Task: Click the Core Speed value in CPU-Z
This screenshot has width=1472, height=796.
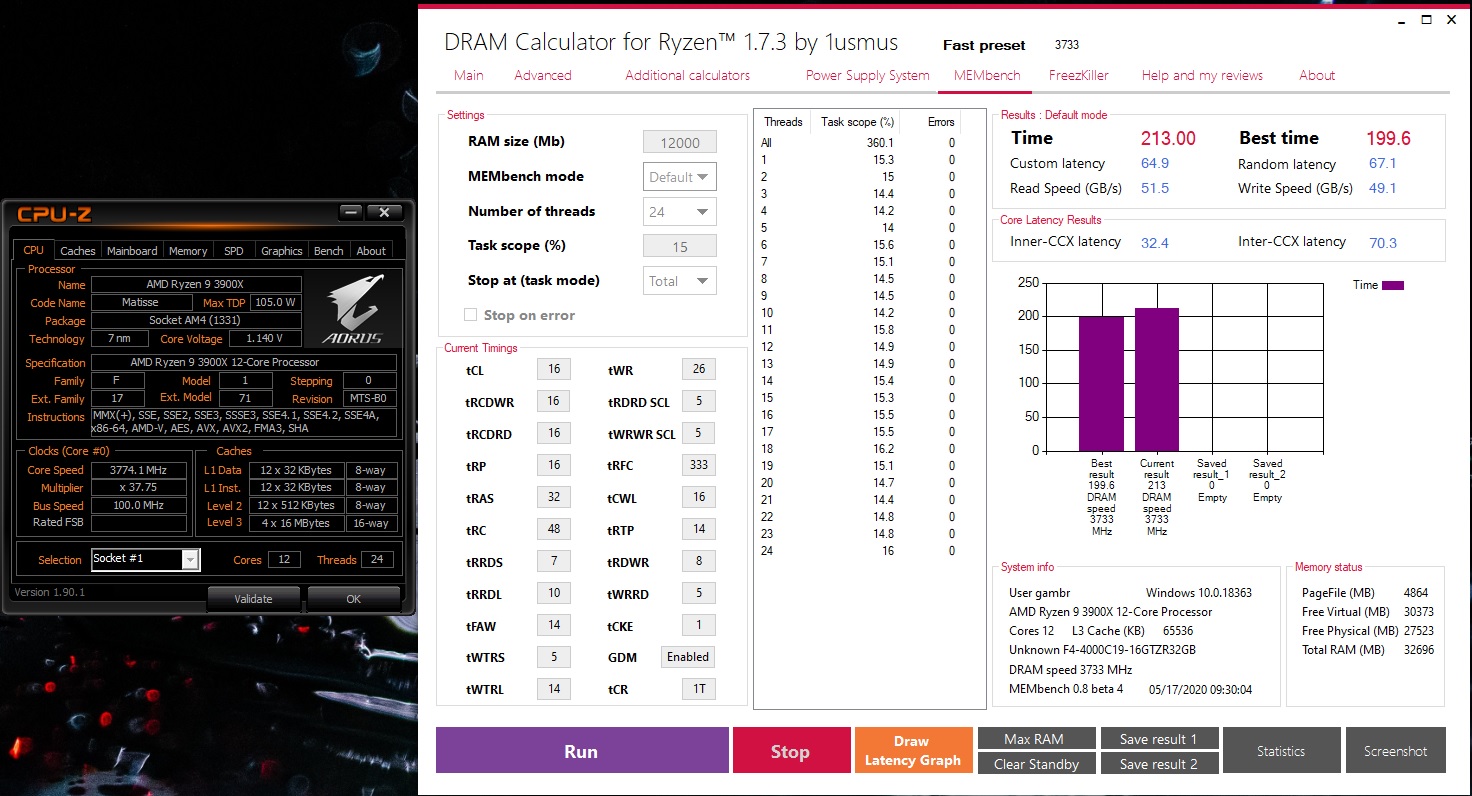Action: 138,470
